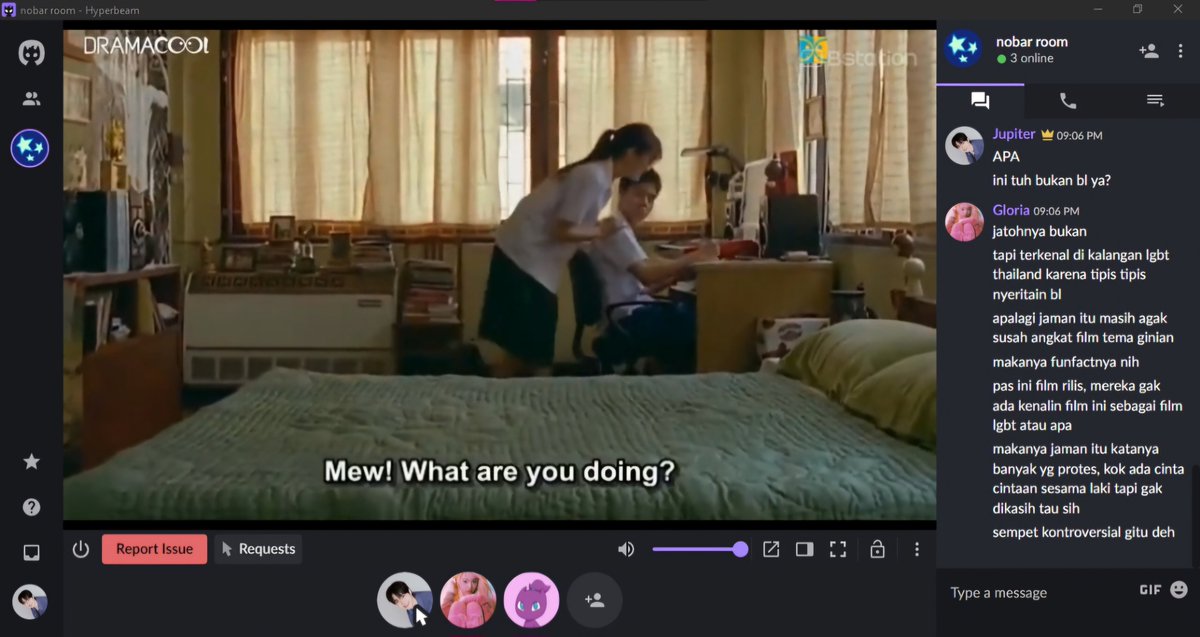The image size is (1200, 637).
Task: Click the message 'ini tuh bukan bl ya?'
Action: (x=1051, y=181)
